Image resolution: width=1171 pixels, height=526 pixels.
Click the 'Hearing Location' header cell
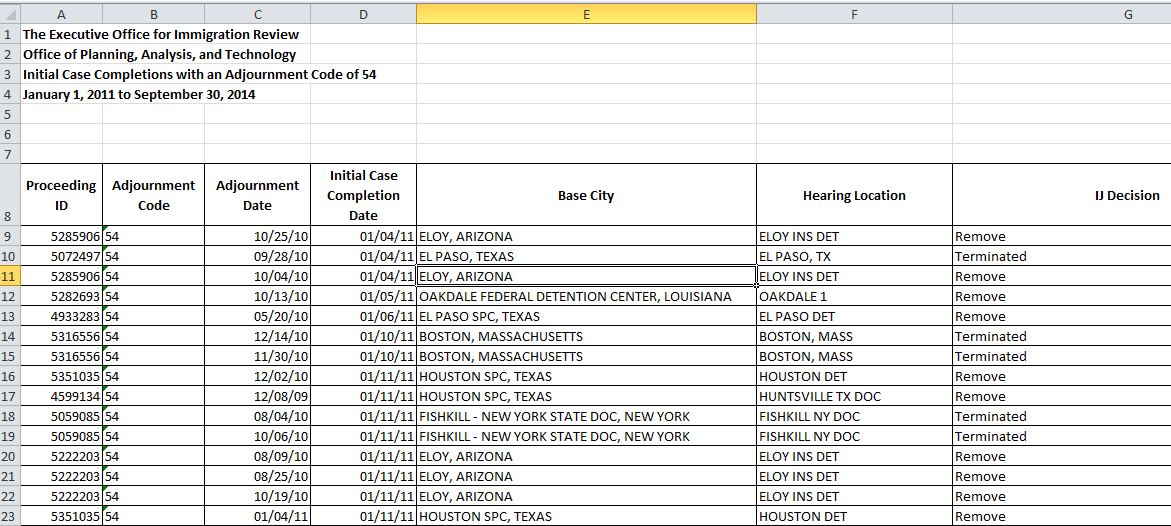854,195
